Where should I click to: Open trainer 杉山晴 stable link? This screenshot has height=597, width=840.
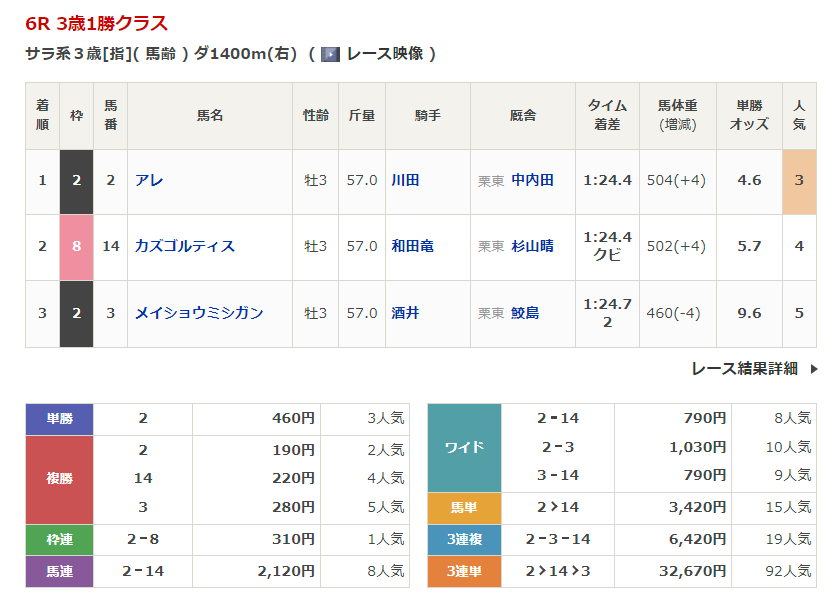532,246
